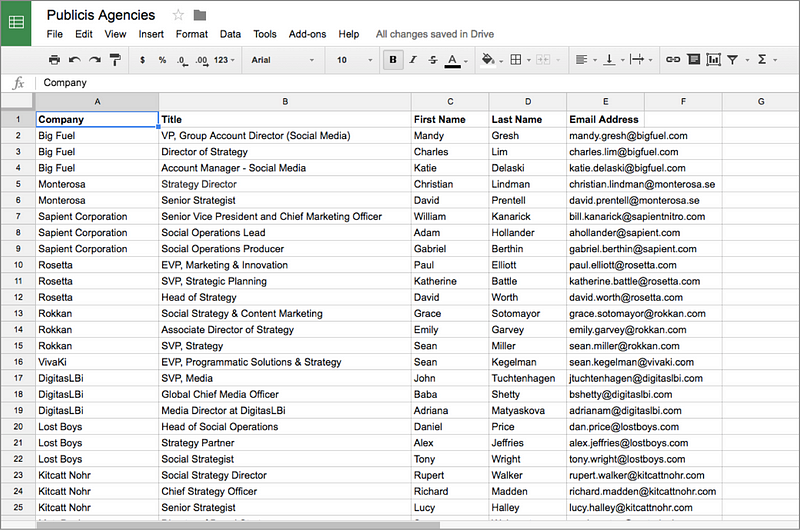Screen dimensions: 800x530
Task: Open fill color paint bucket
Action: 488,60
